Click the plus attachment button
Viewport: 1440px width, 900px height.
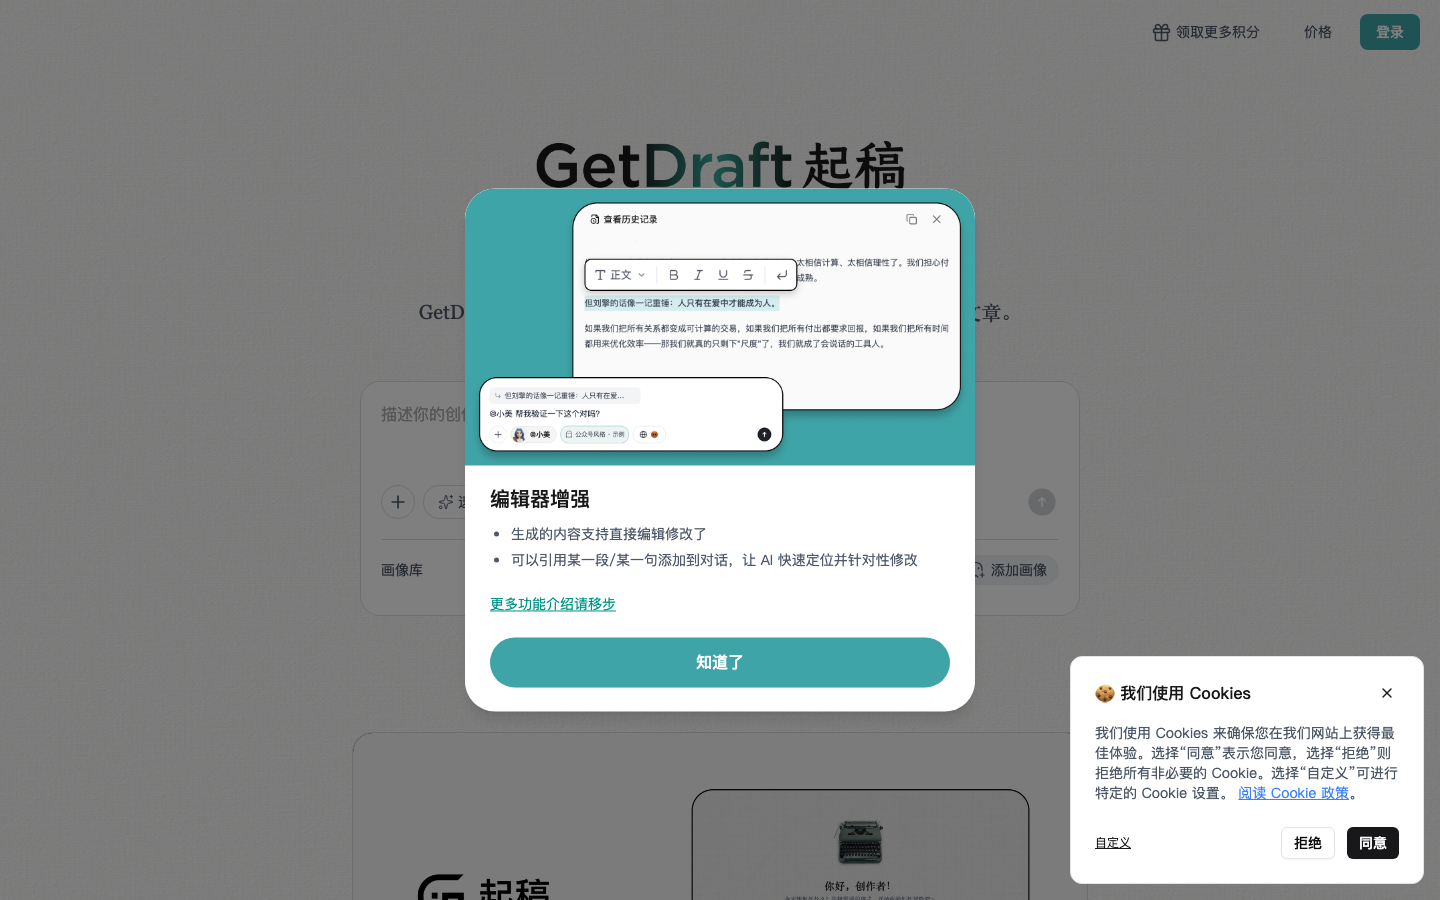(398, 502)
